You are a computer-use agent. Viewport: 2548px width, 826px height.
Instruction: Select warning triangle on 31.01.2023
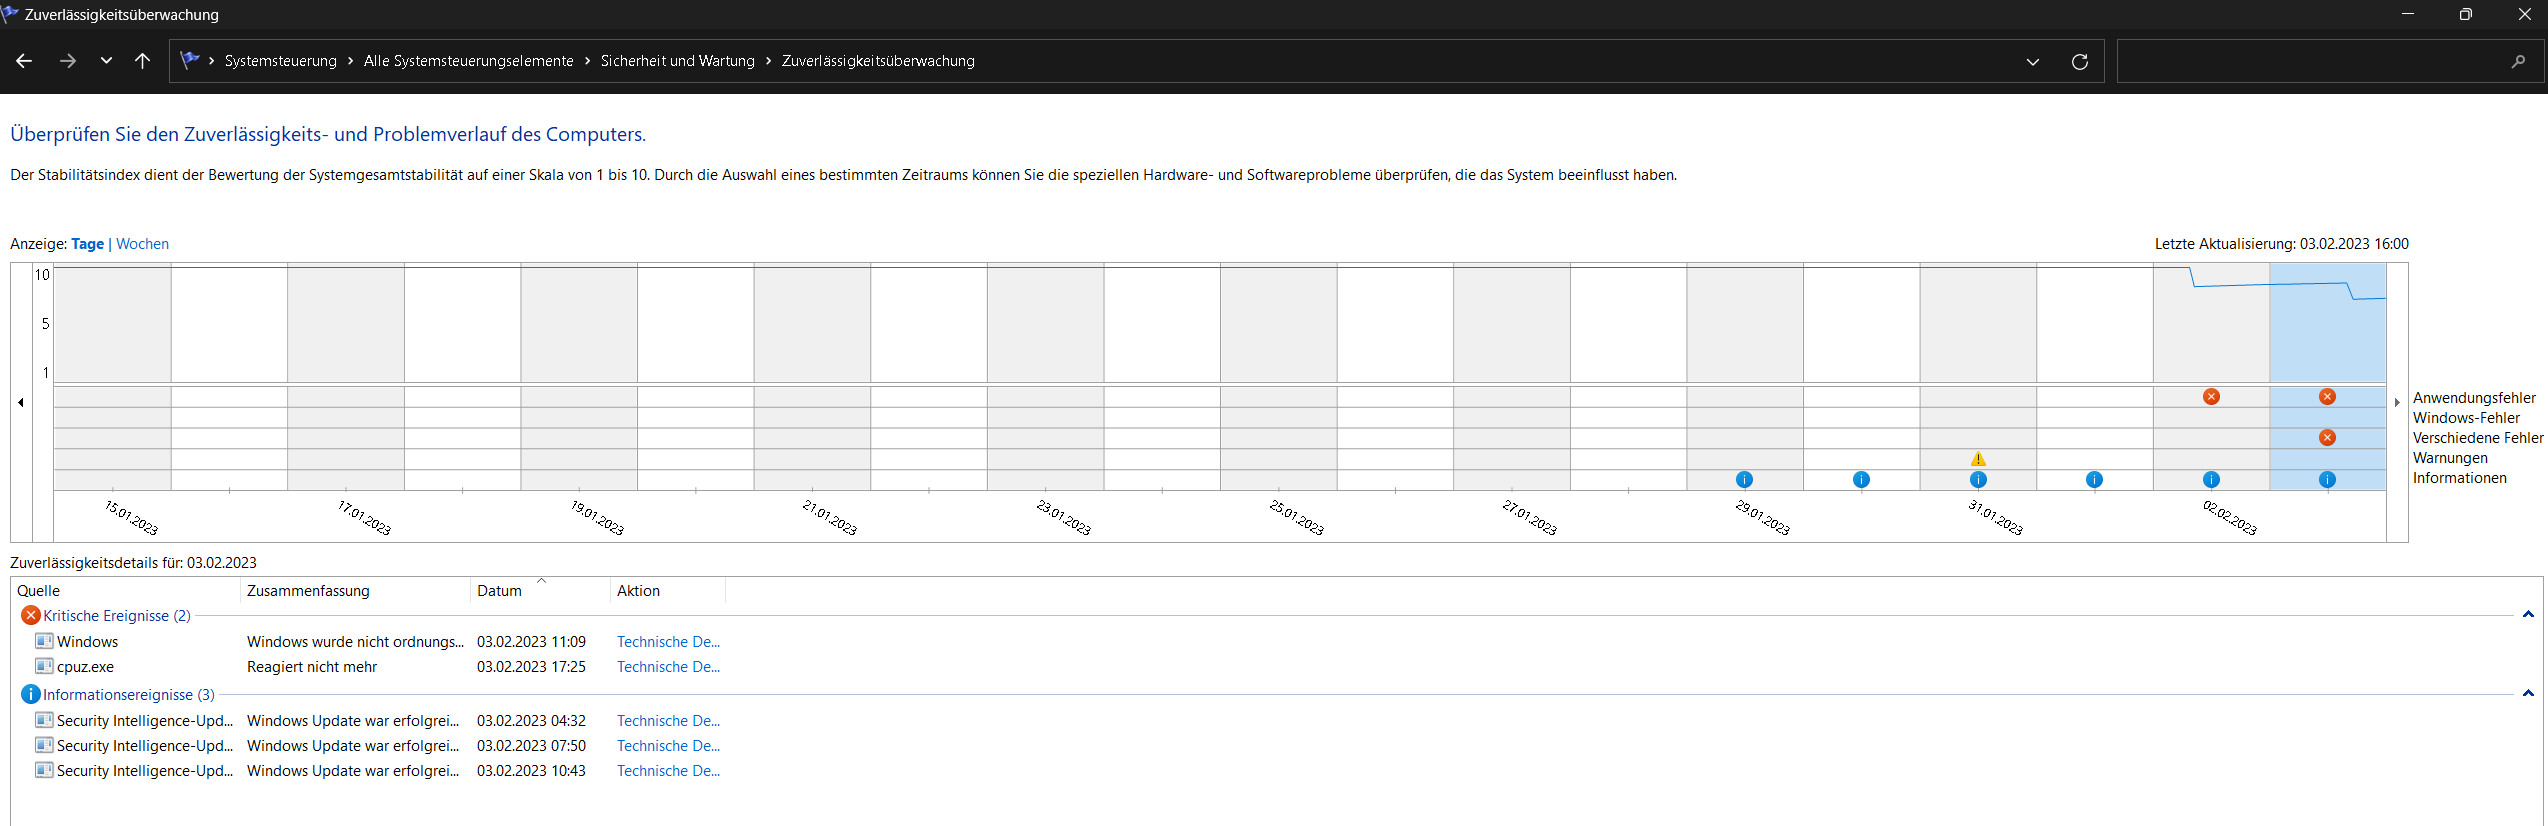click(x=1978, y=459)
